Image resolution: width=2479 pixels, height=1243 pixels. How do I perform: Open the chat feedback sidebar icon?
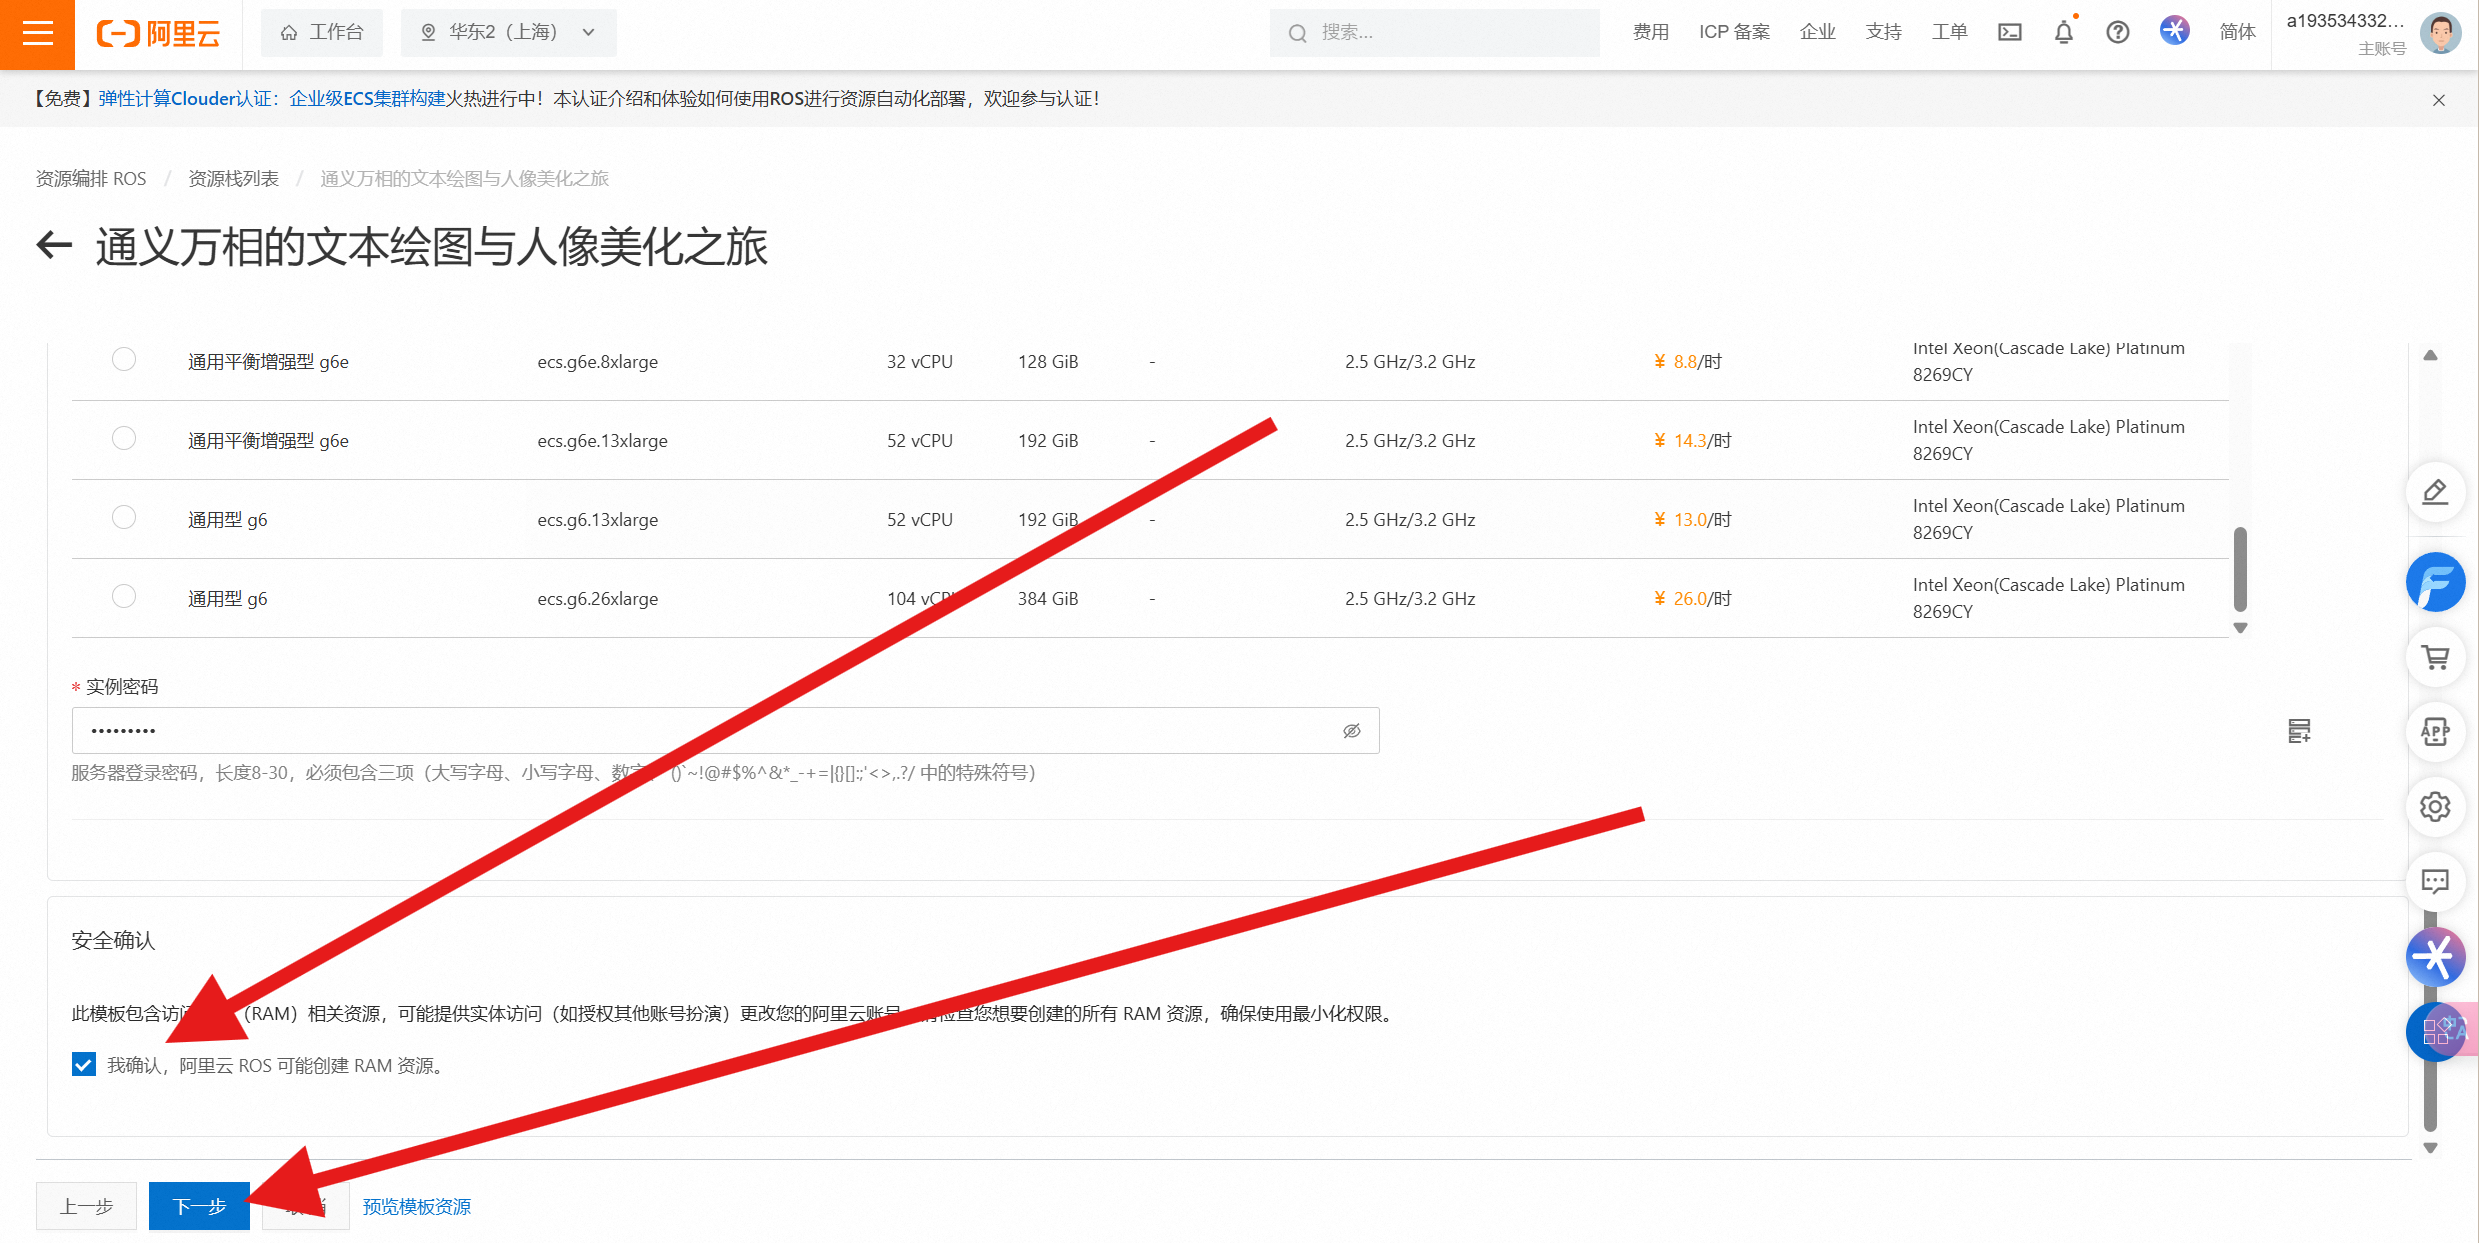coord(2435,882)
